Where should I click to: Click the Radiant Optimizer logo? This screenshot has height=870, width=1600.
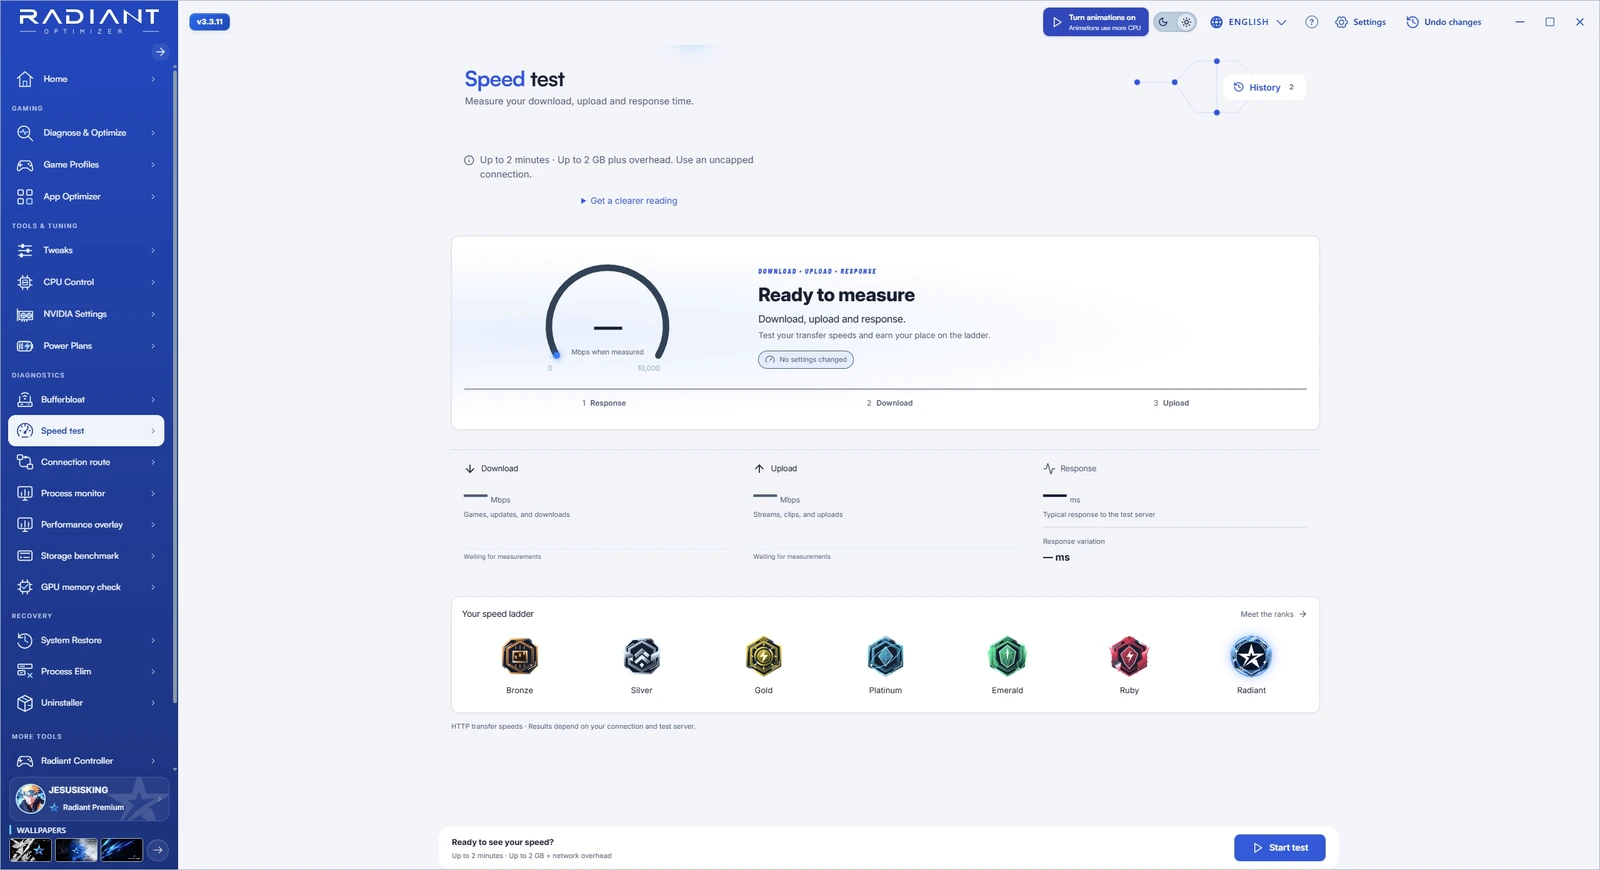(x=88, y=22)
